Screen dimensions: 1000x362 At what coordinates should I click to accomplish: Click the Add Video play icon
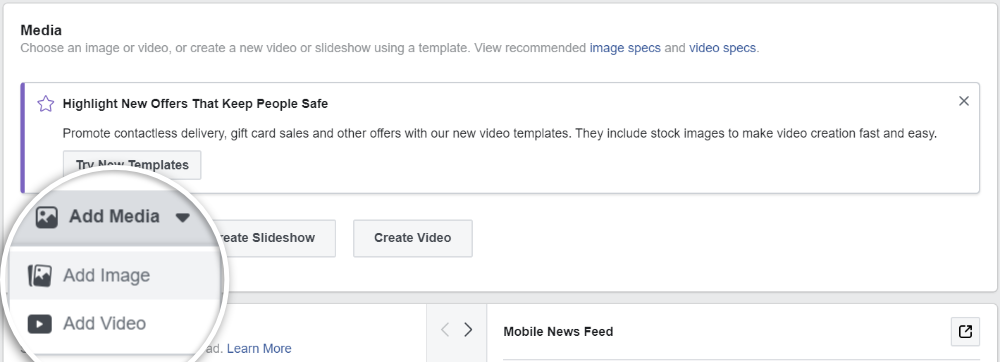pyautogui.click(x=40, y=324)
